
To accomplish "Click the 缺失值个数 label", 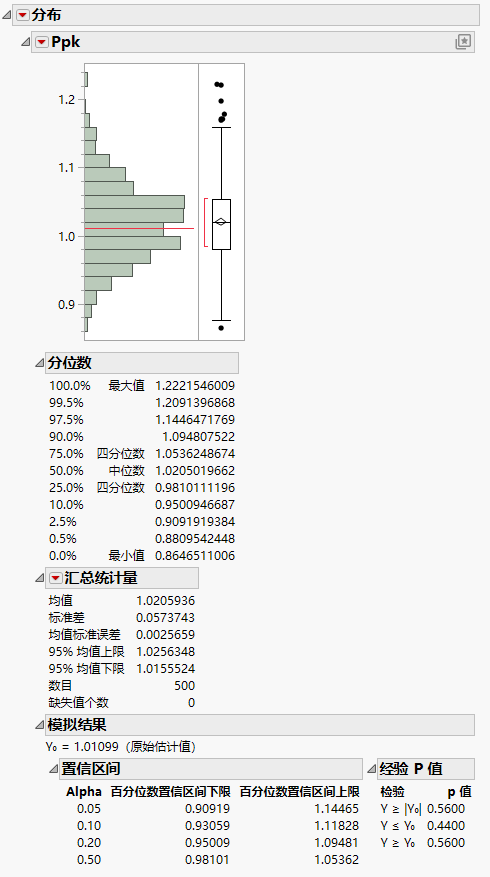I will point(79,702).
